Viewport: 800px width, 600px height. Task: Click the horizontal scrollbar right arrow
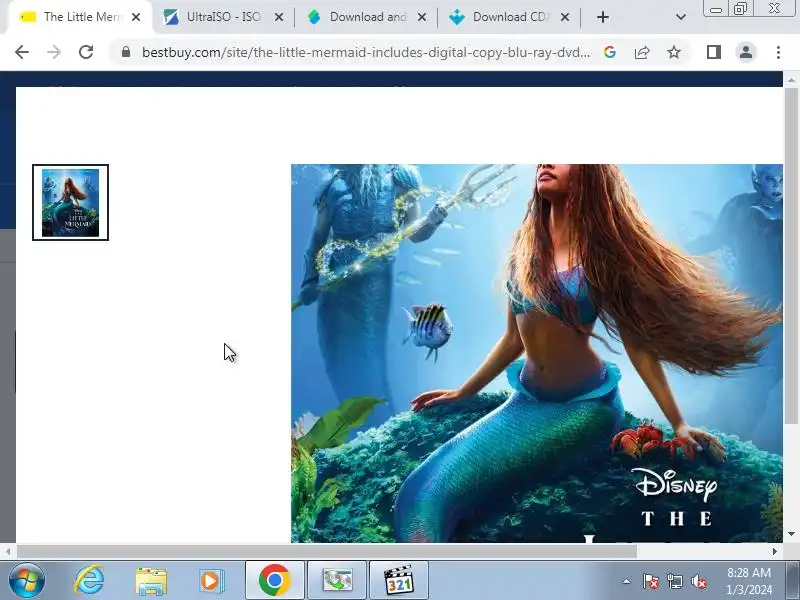pyautogui.click(x=774, y=552)
